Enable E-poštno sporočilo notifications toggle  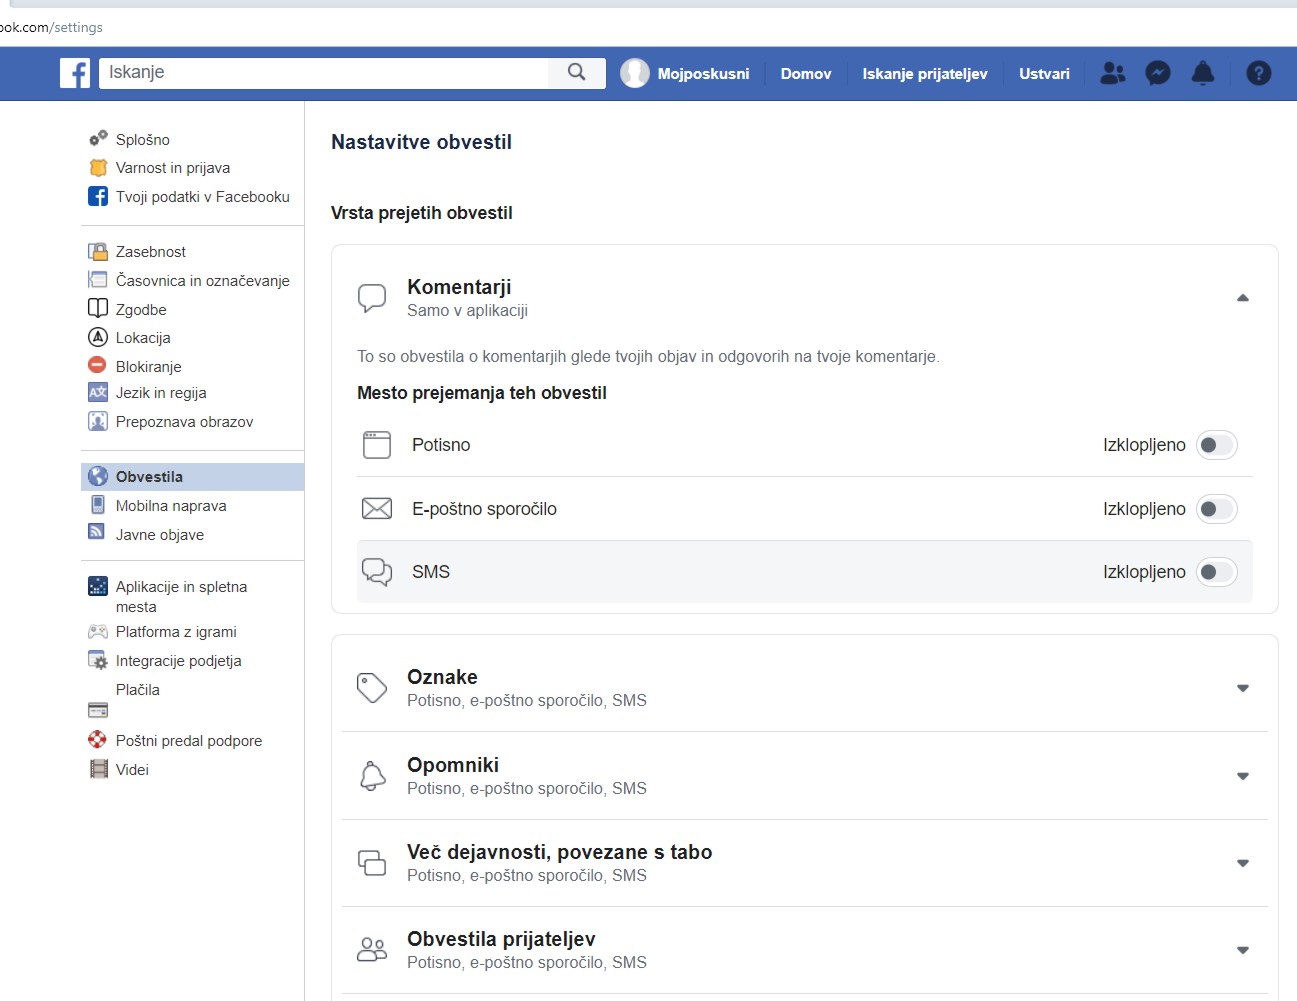coord(1216,509)
